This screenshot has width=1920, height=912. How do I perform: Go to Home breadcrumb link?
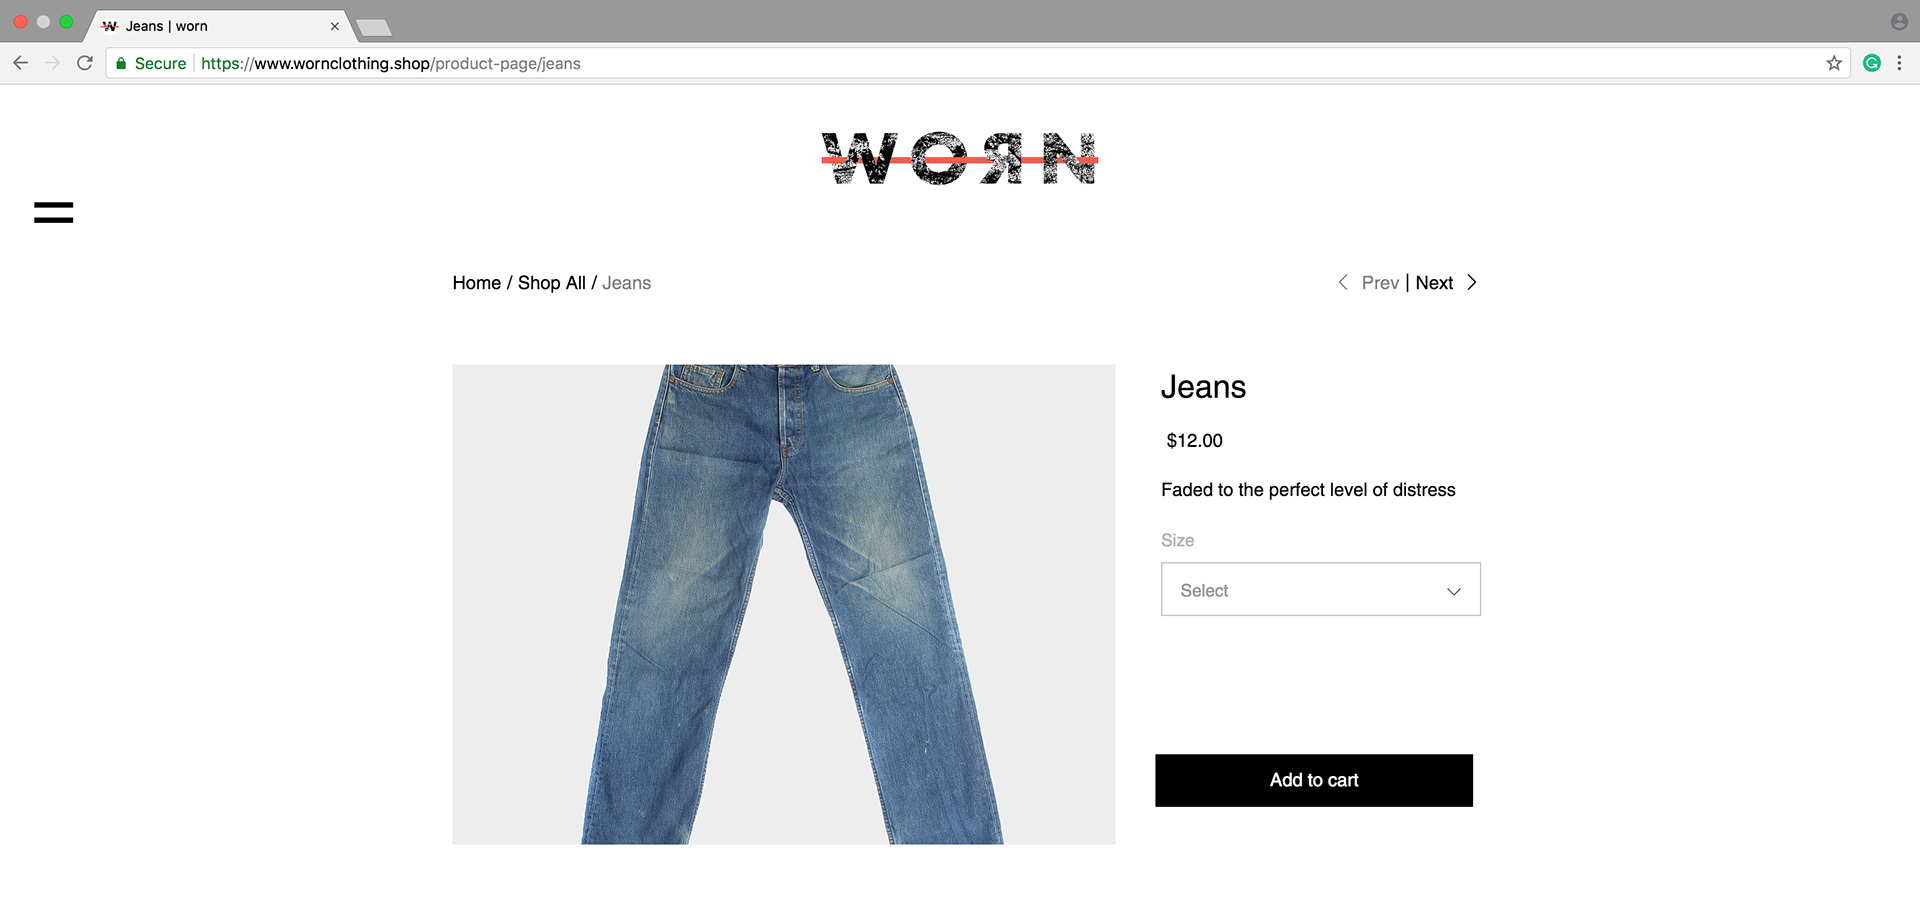pos(476,283)
